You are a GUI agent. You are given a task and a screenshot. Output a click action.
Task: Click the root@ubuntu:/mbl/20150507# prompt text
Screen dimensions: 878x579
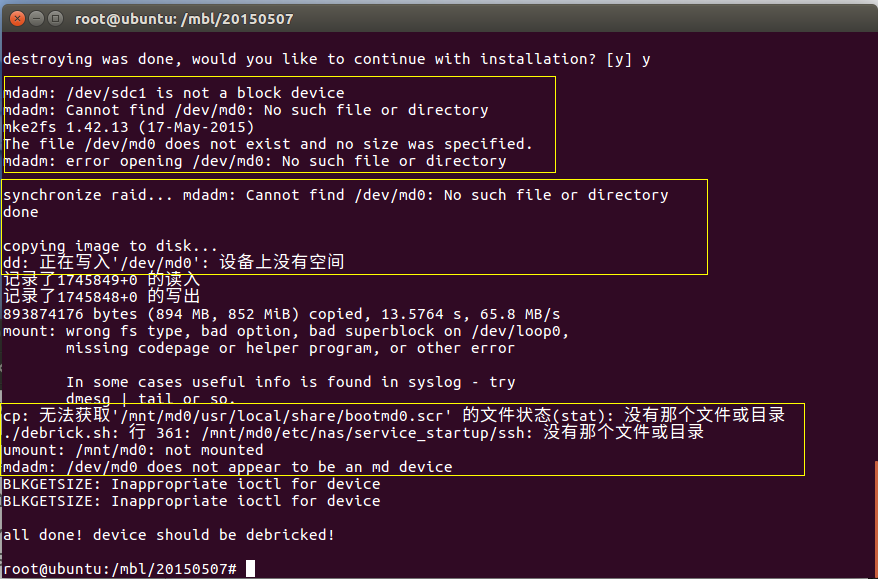click(120, 569)
